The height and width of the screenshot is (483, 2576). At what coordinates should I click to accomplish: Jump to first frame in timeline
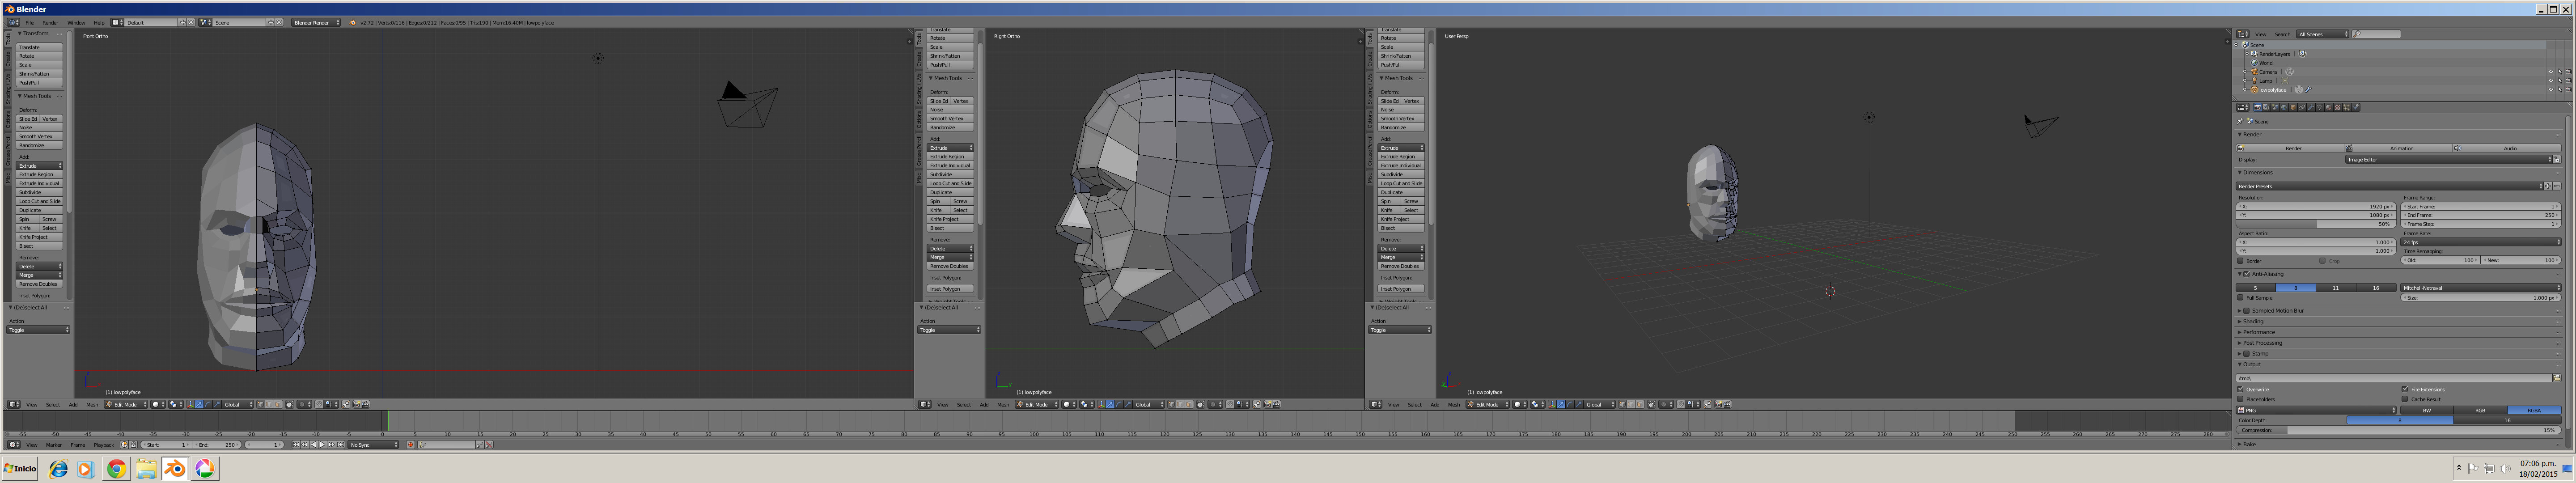point(296,444)
